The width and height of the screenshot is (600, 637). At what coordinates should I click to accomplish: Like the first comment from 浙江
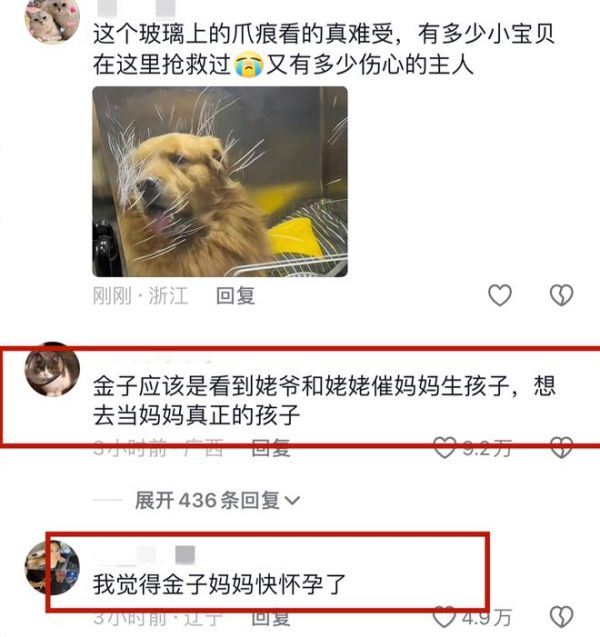[x=500, y=295]
